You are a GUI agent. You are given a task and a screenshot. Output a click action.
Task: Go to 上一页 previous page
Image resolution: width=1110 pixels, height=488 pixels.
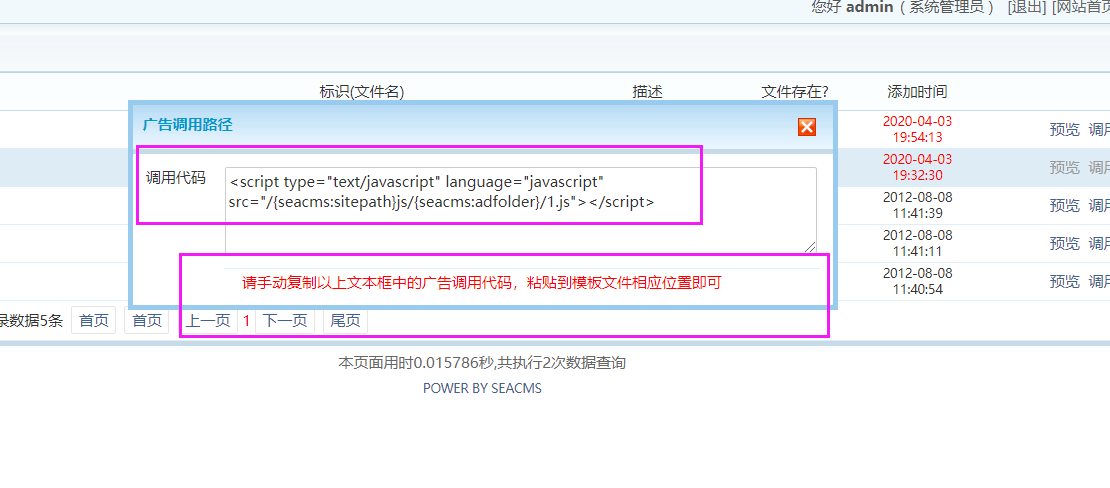(209, 321)
